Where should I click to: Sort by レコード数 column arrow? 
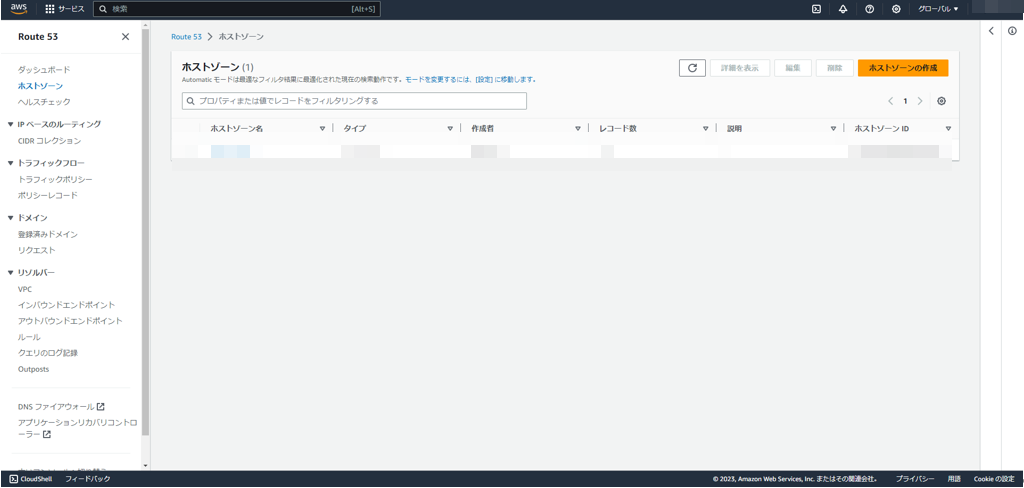point(705,129)
